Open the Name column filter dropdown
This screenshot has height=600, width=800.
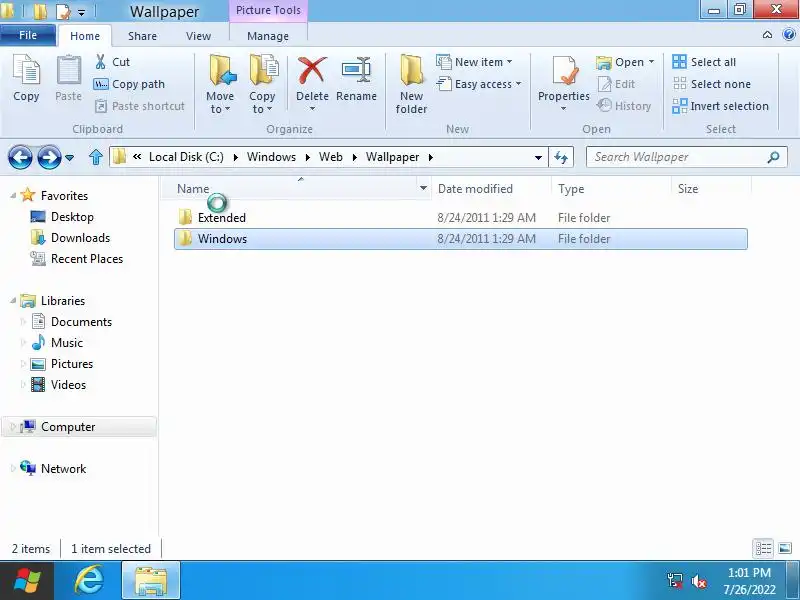[423, 189]
